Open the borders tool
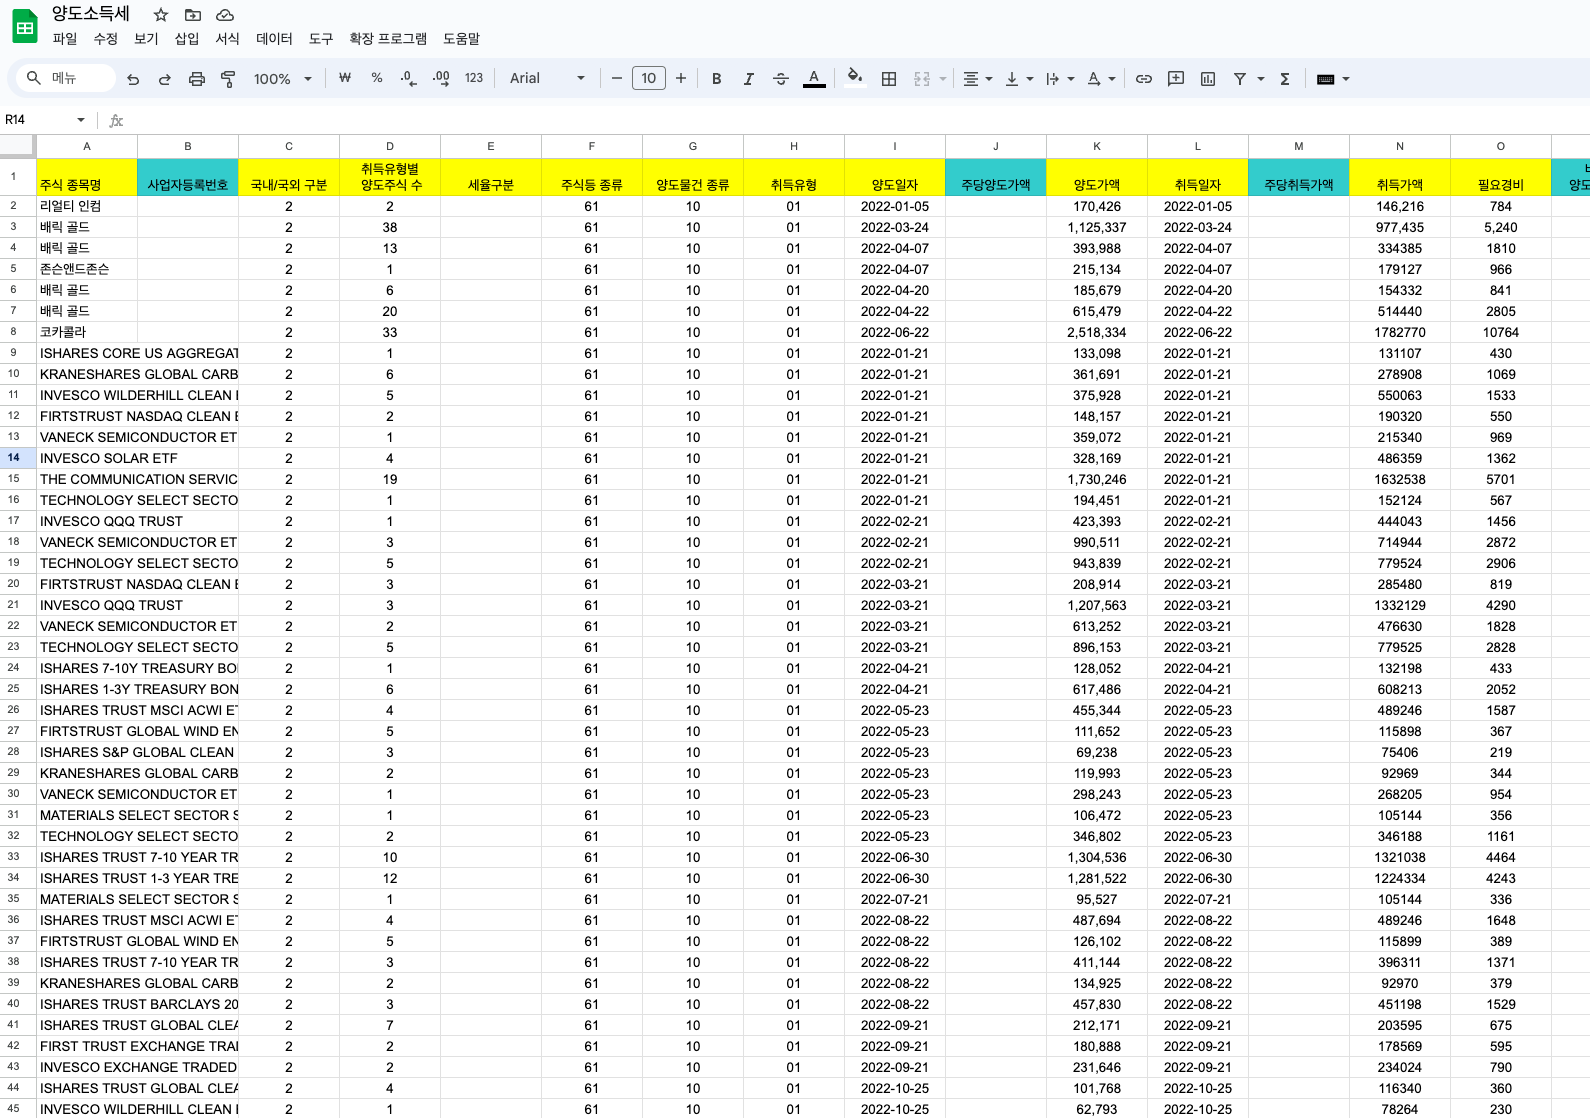 [889, 79]
